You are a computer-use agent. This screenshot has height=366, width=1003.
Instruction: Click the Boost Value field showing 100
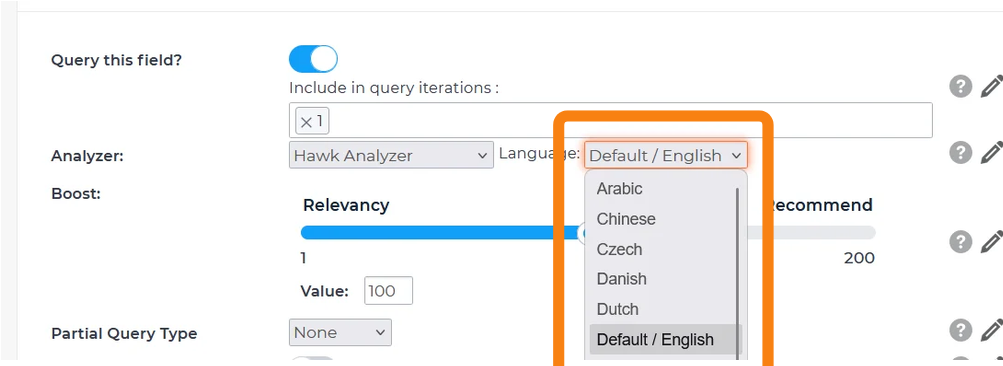tap(388, 291)
